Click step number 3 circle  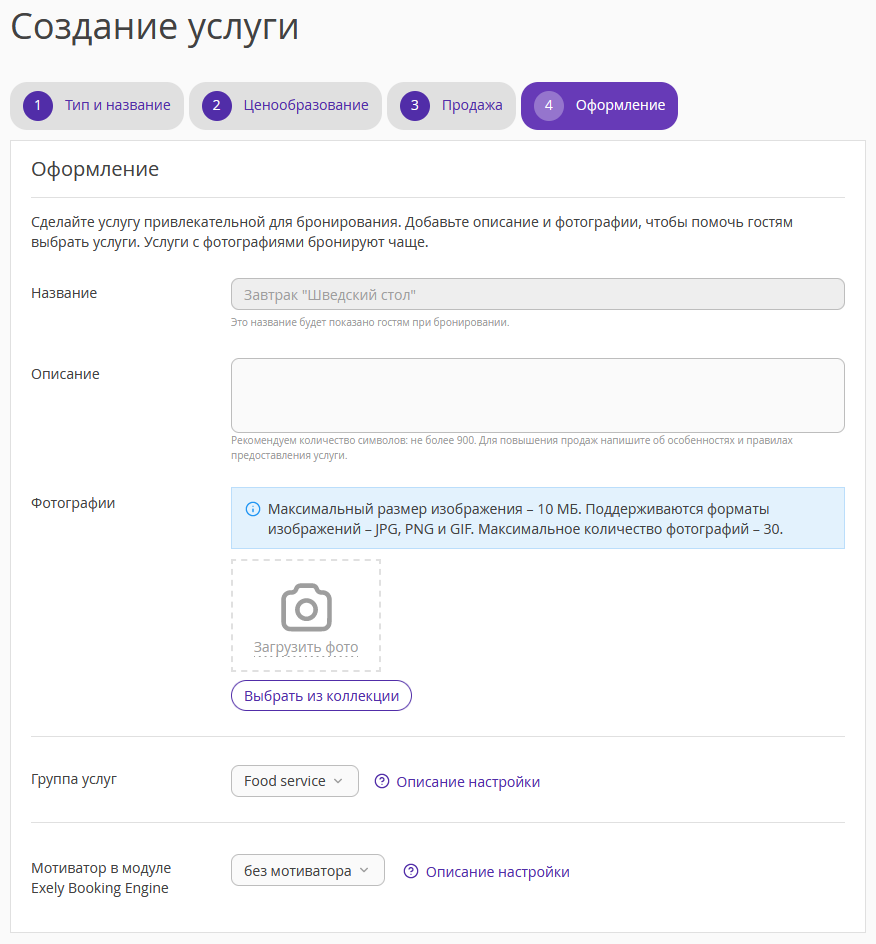(x=415, y=106)
